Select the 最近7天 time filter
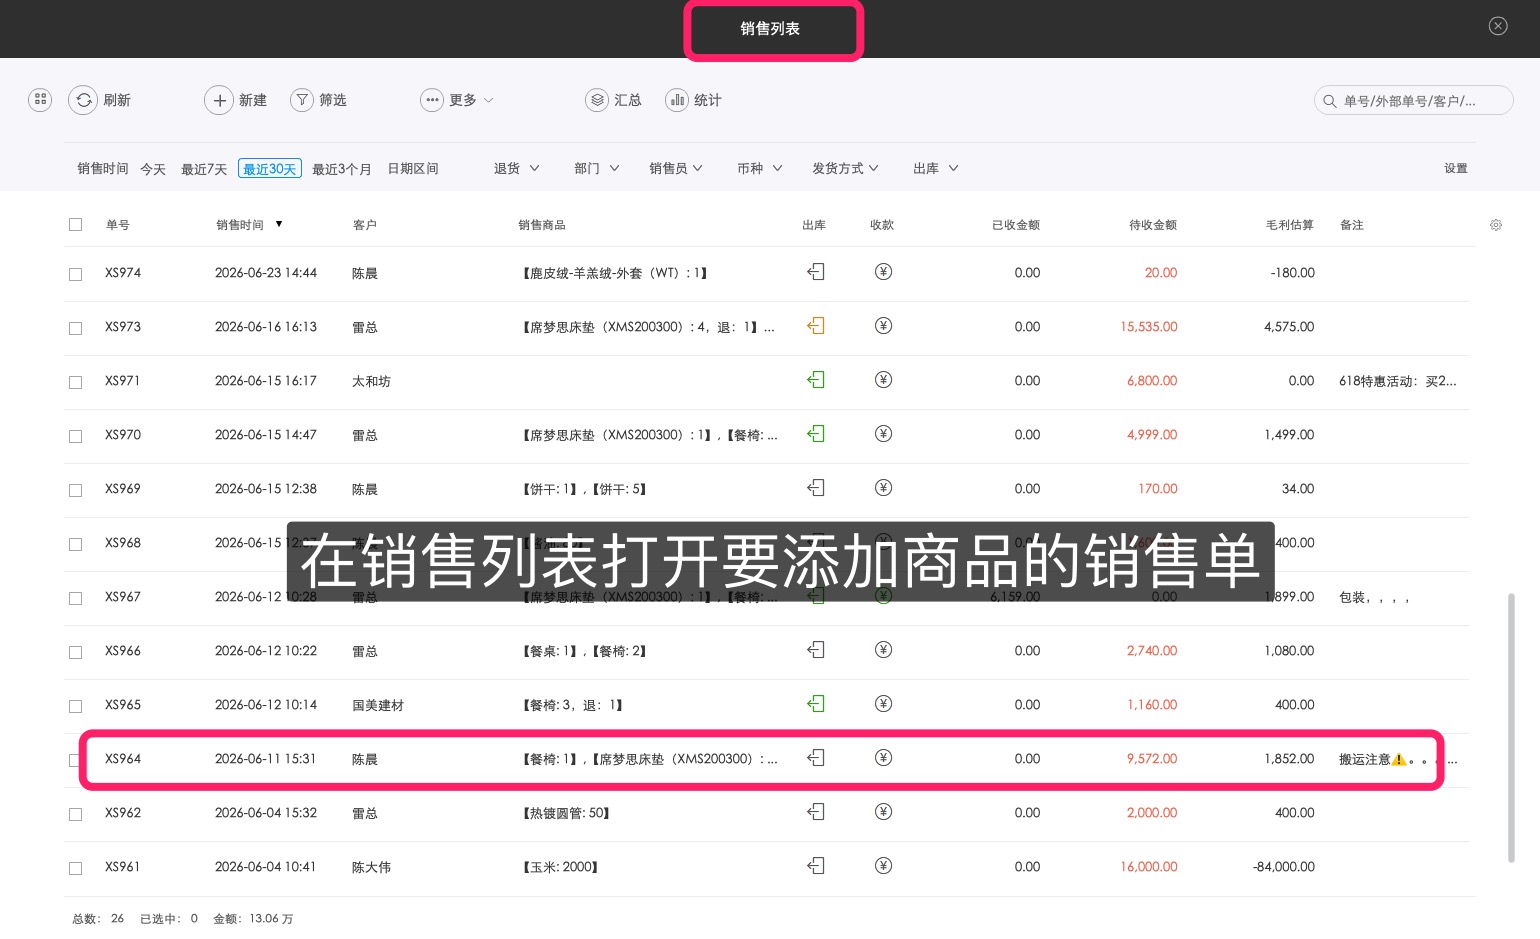Screen dimensions: 1540x939 coord(204,169)
